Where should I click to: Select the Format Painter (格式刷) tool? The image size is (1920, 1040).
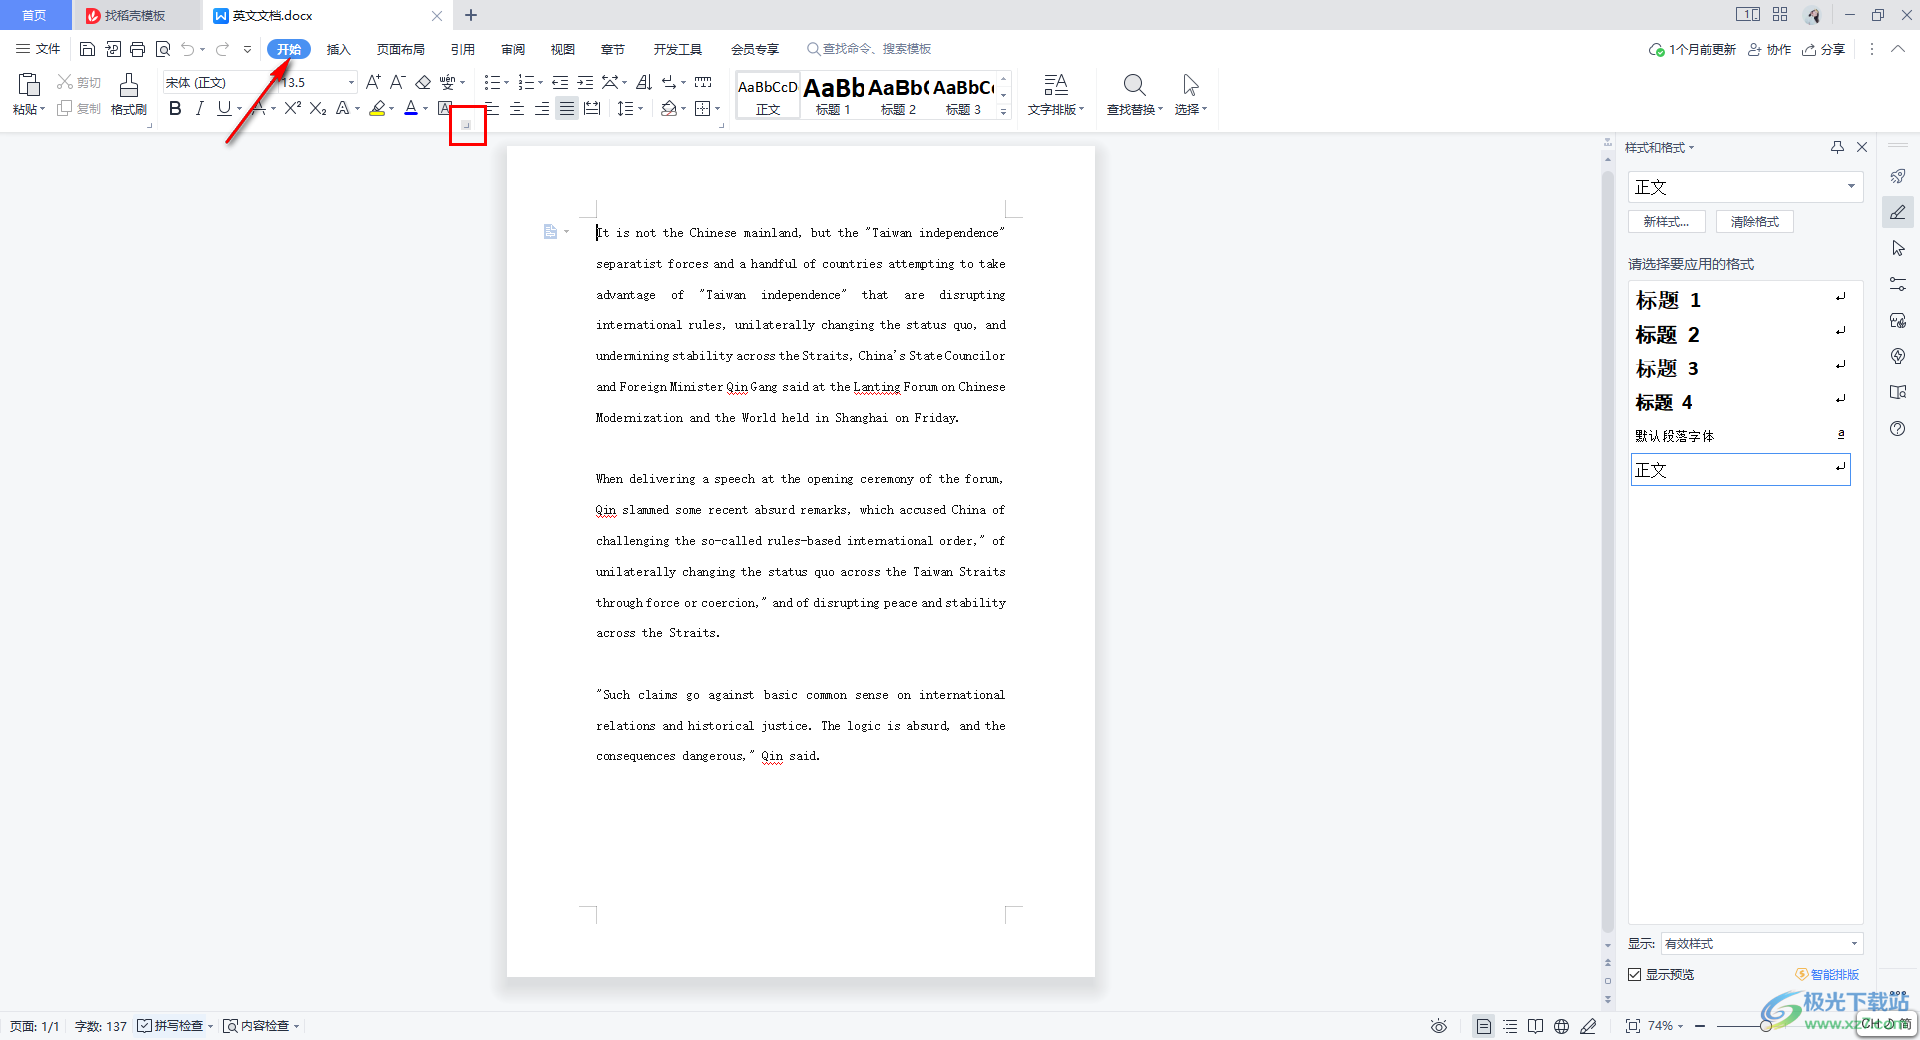point(129,95)
